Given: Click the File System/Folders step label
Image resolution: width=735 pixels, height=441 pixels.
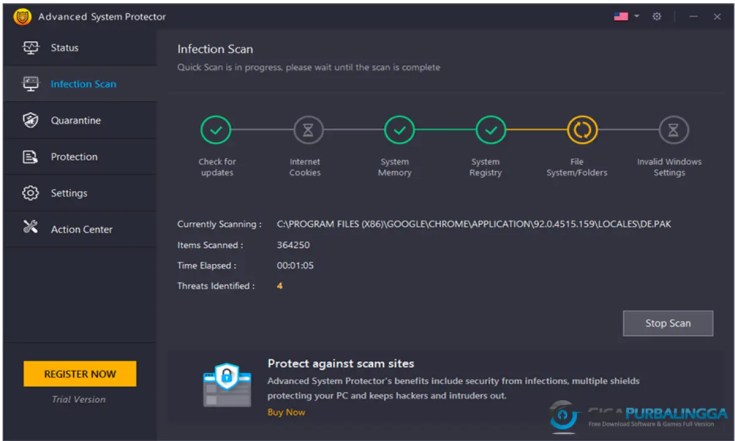Looking at the screenshot, I should 577,167.
